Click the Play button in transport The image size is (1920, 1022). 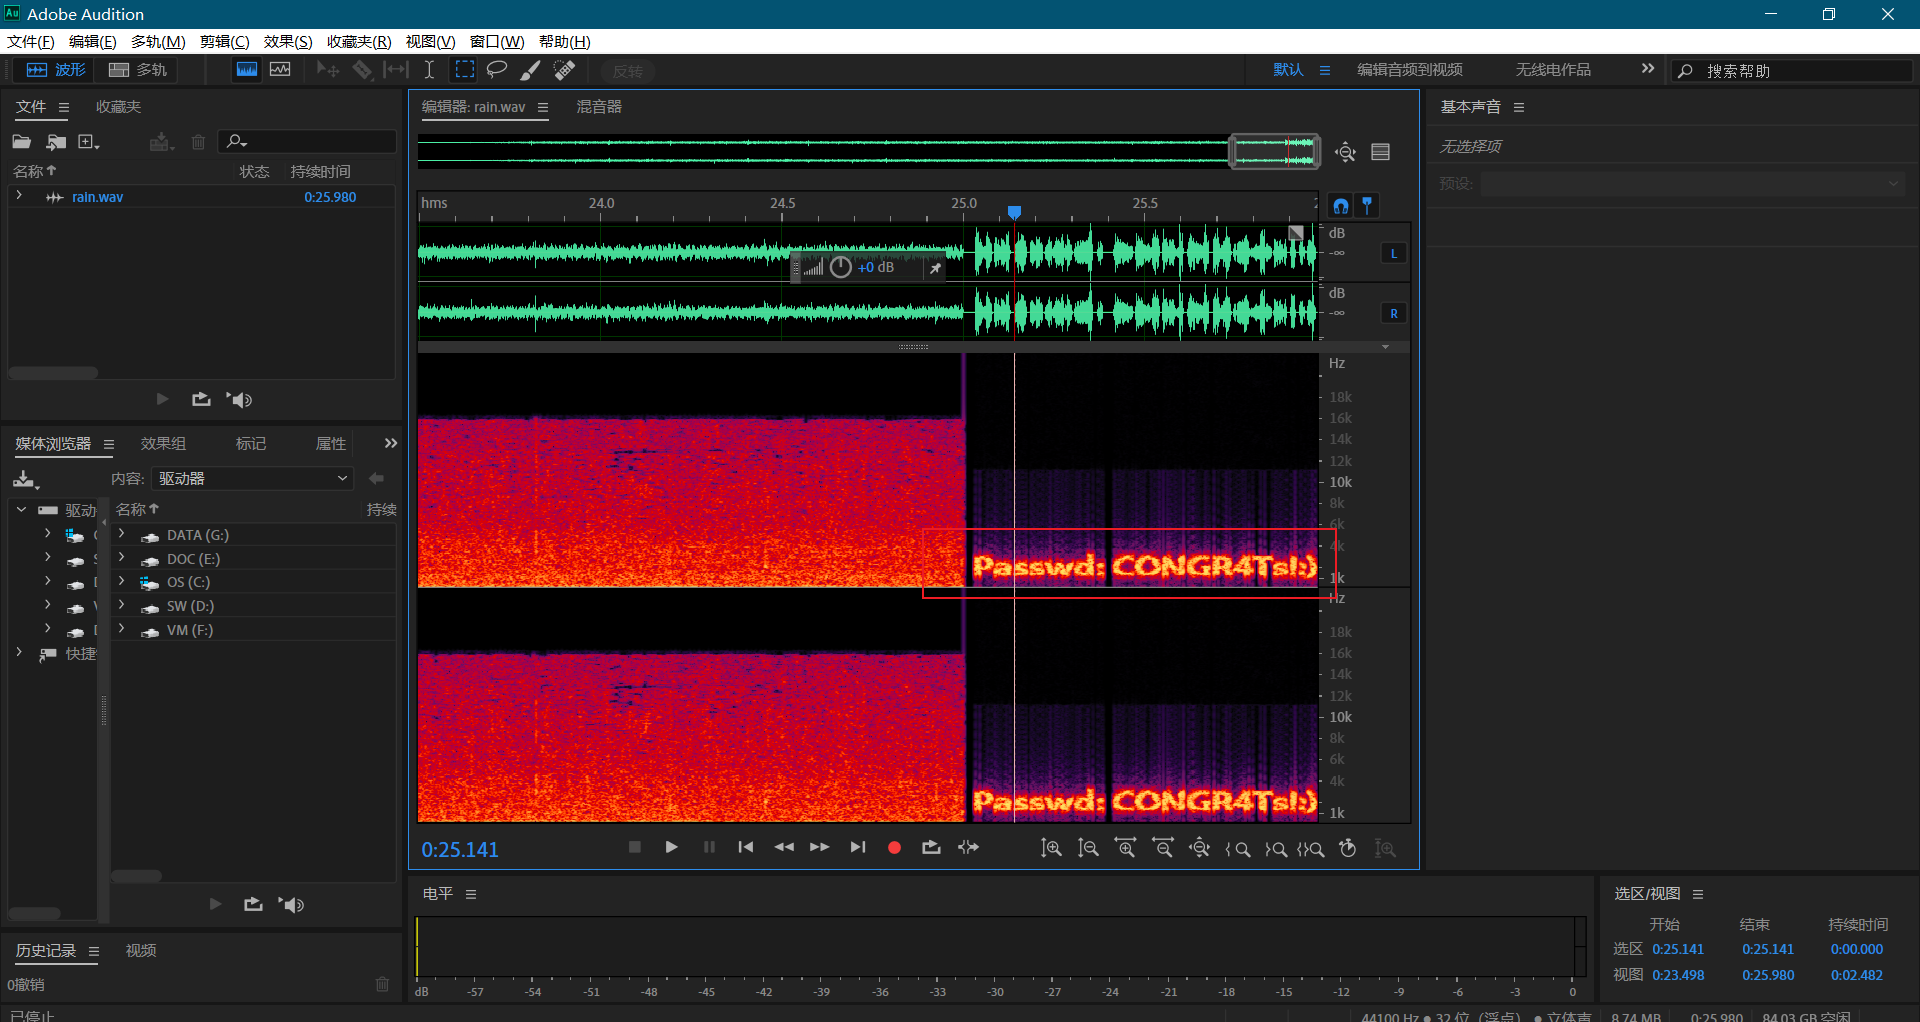(671, 847)
